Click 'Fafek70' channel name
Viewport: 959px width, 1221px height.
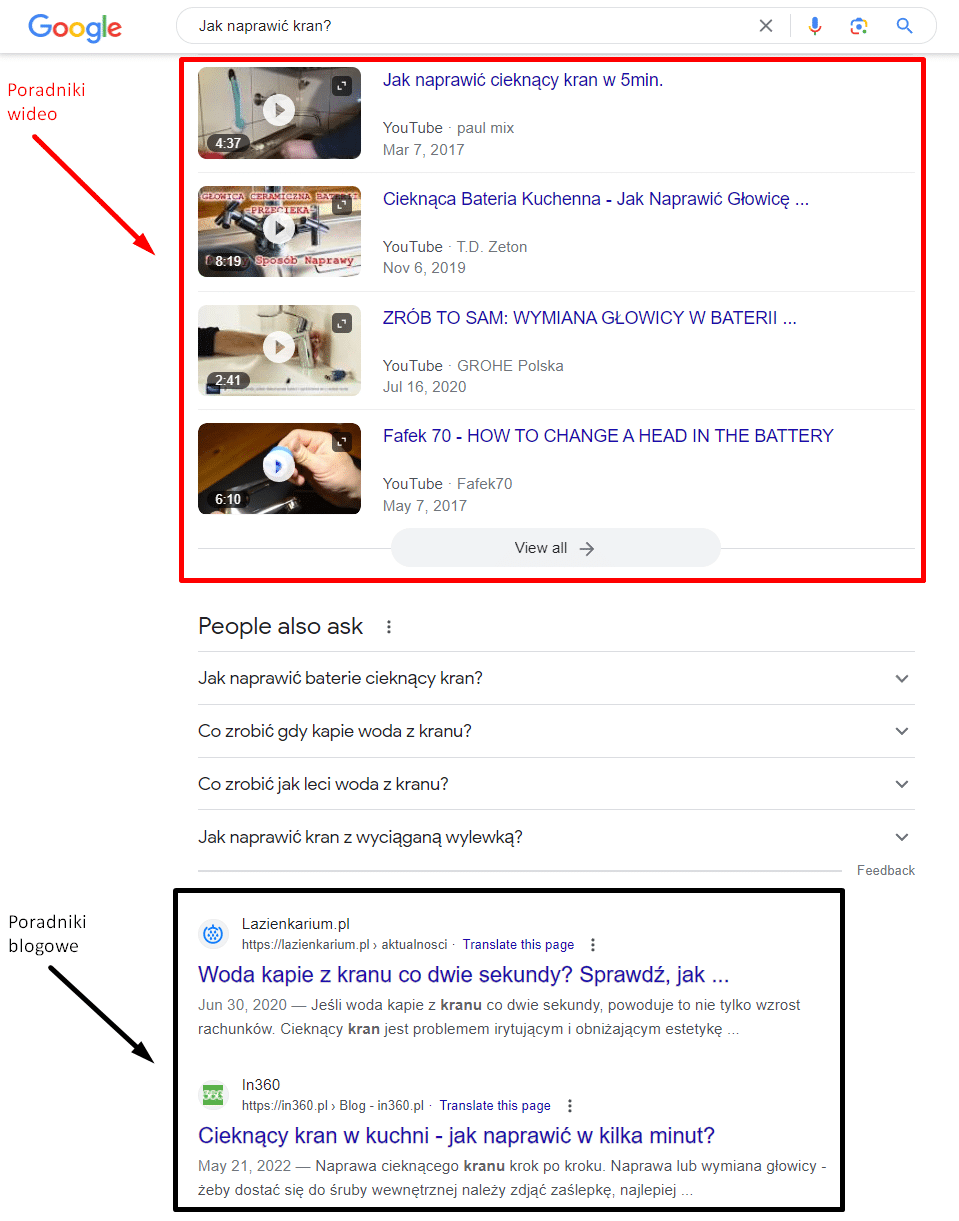485,484
